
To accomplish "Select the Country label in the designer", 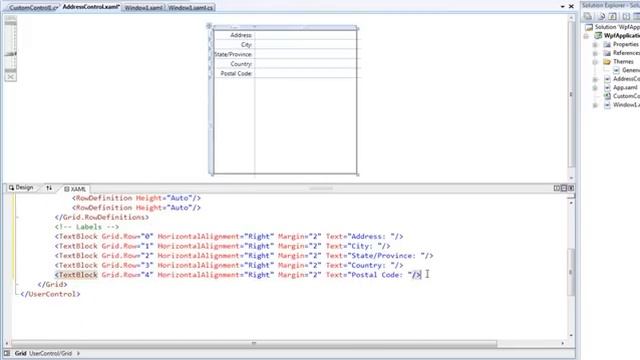I will 241,64.
